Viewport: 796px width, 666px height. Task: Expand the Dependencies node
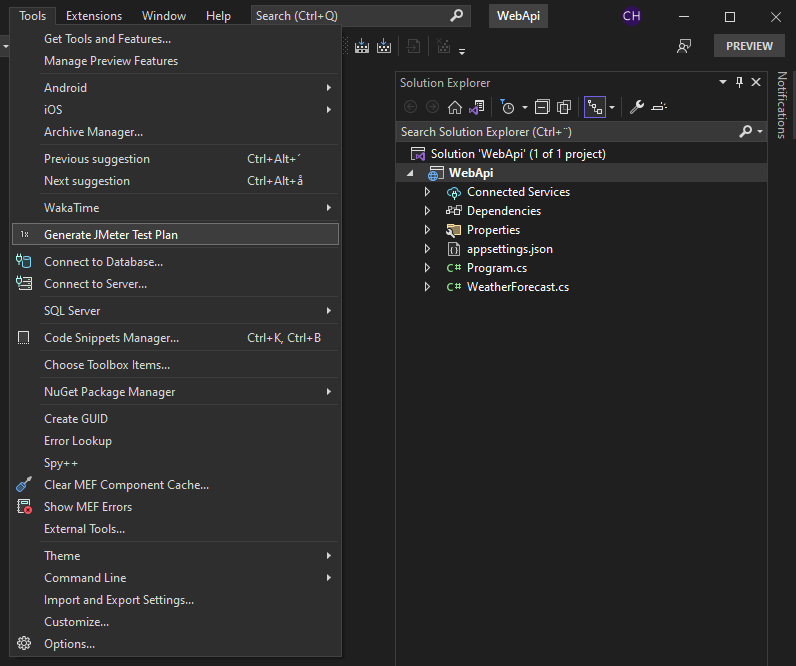427,211
